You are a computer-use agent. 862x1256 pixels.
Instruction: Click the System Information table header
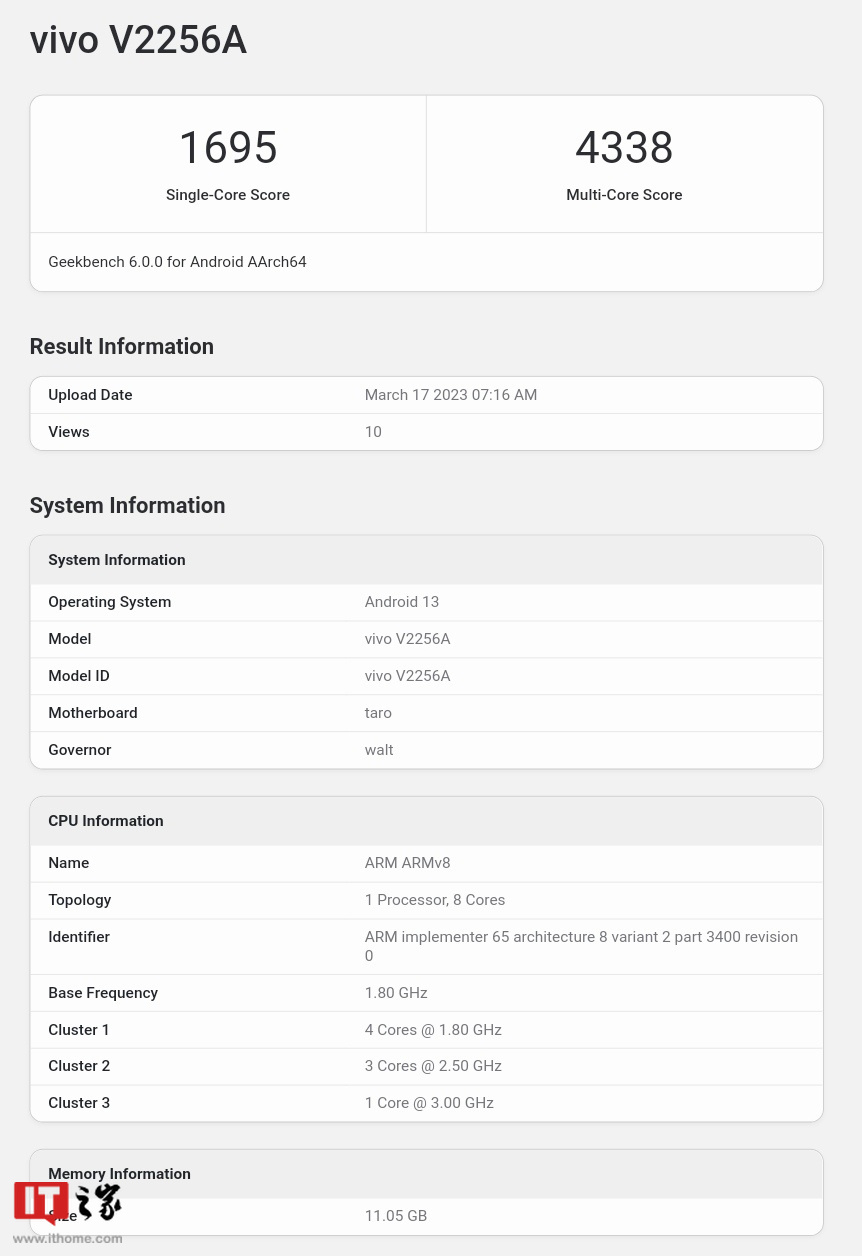(117, 560)
